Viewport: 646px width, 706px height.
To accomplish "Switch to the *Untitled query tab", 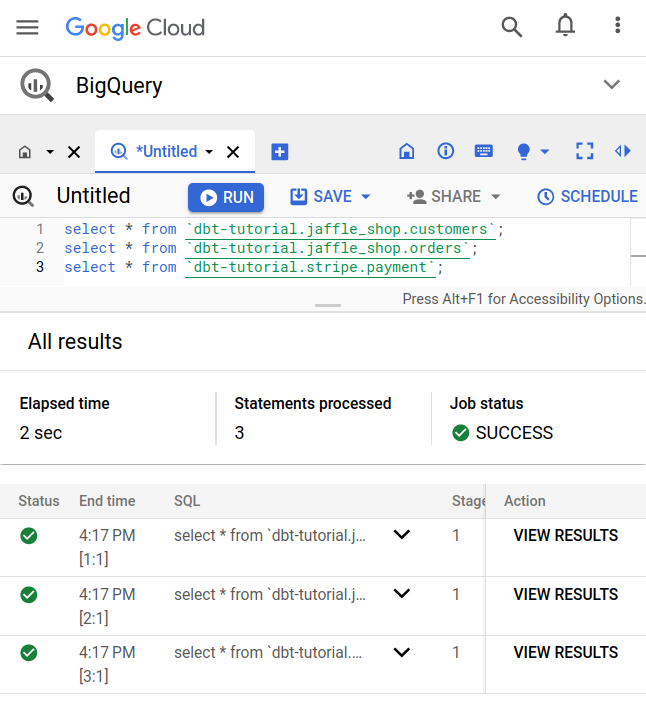I will (166, 152).
